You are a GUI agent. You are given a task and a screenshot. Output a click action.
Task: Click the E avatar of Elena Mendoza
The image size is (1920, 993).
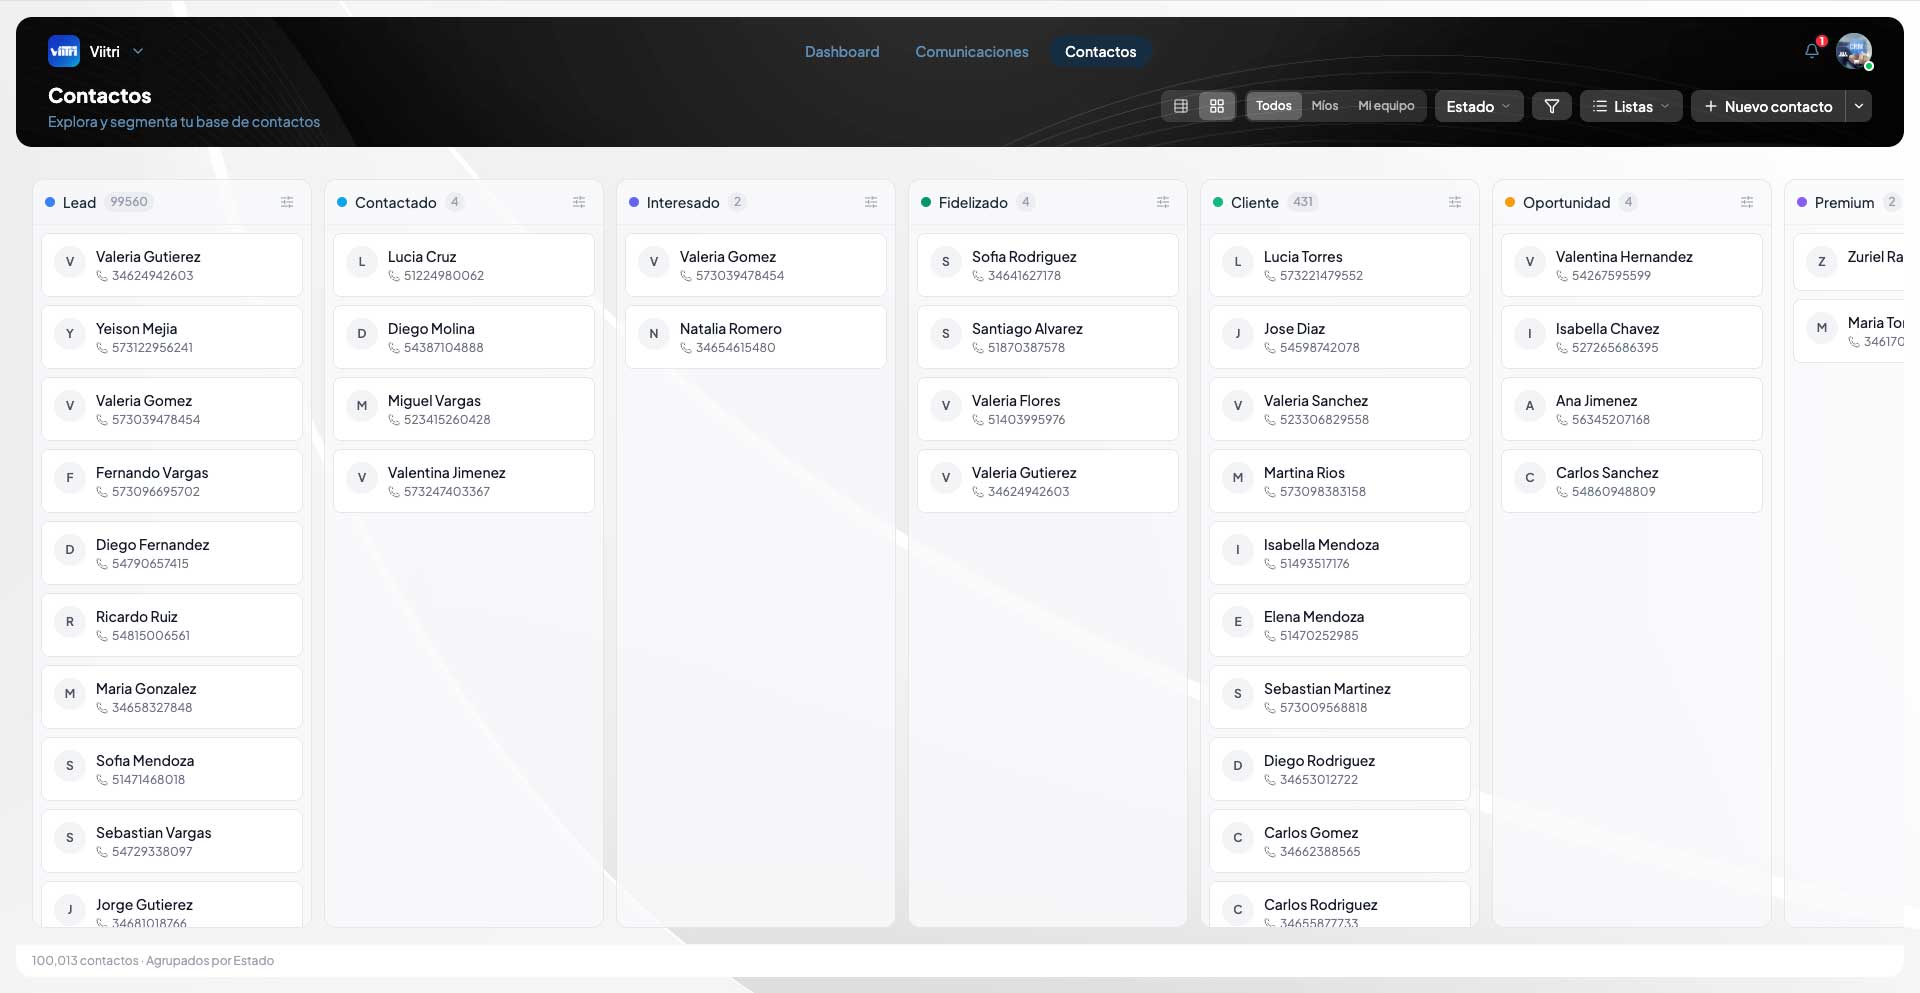pyautogui.click(x=1238, y=622)
